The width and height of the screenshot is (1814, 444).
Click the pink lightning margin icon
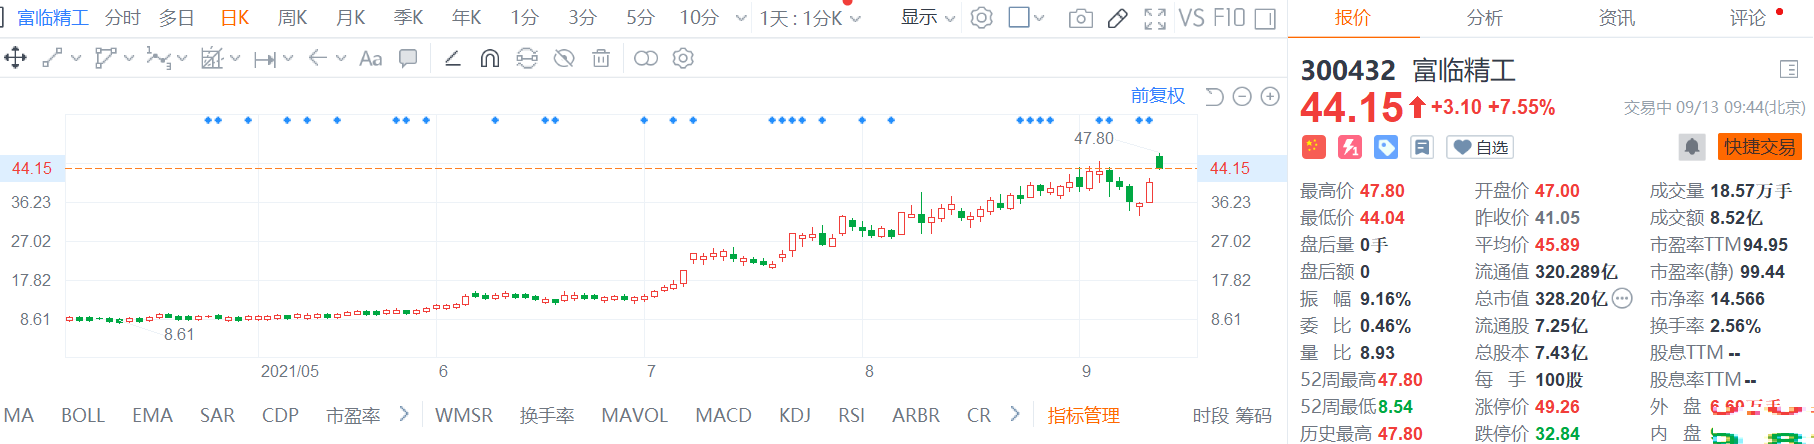click(1350, 147)
